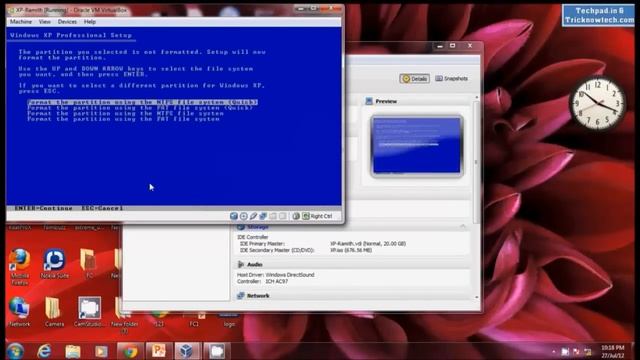Click the network adapter icon in the VM status bar
Image resolution: width=640 pixels, height=360 pixels.
(263, 216)
